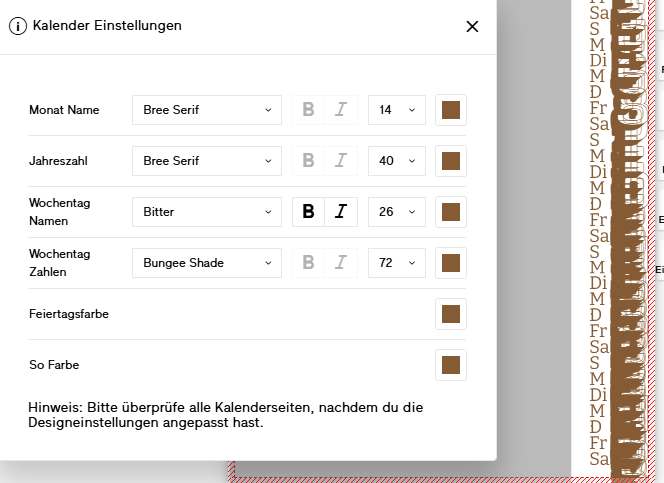Toggle bold for Jahreszahl
664x483 pixels.
308,161
